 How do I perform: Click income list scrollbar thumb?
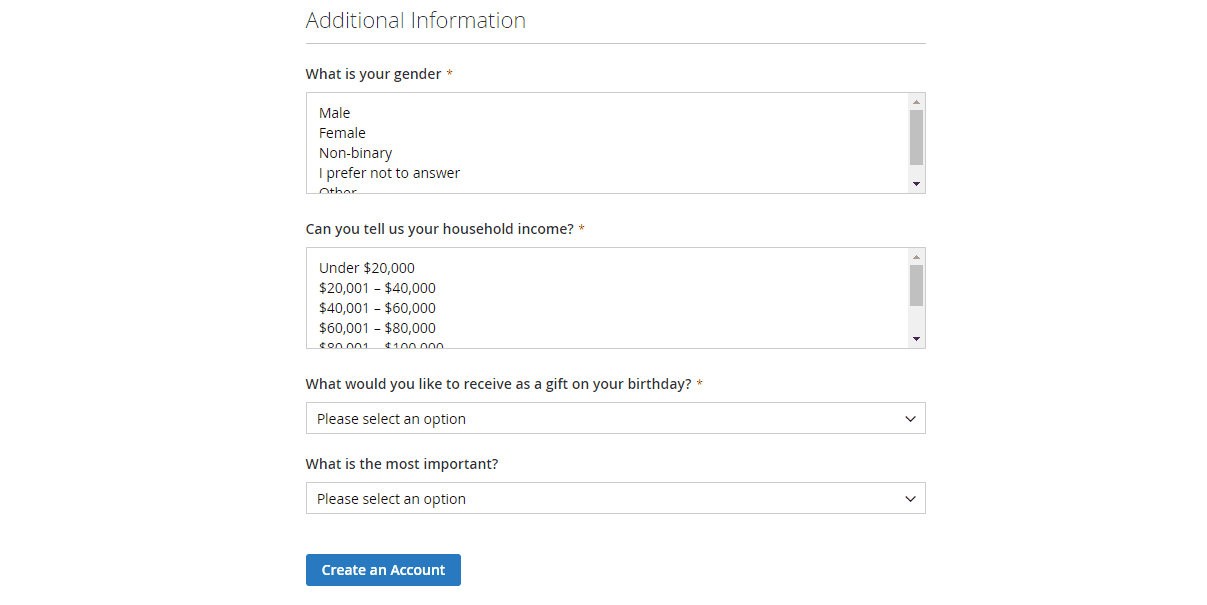click(916, 285)
